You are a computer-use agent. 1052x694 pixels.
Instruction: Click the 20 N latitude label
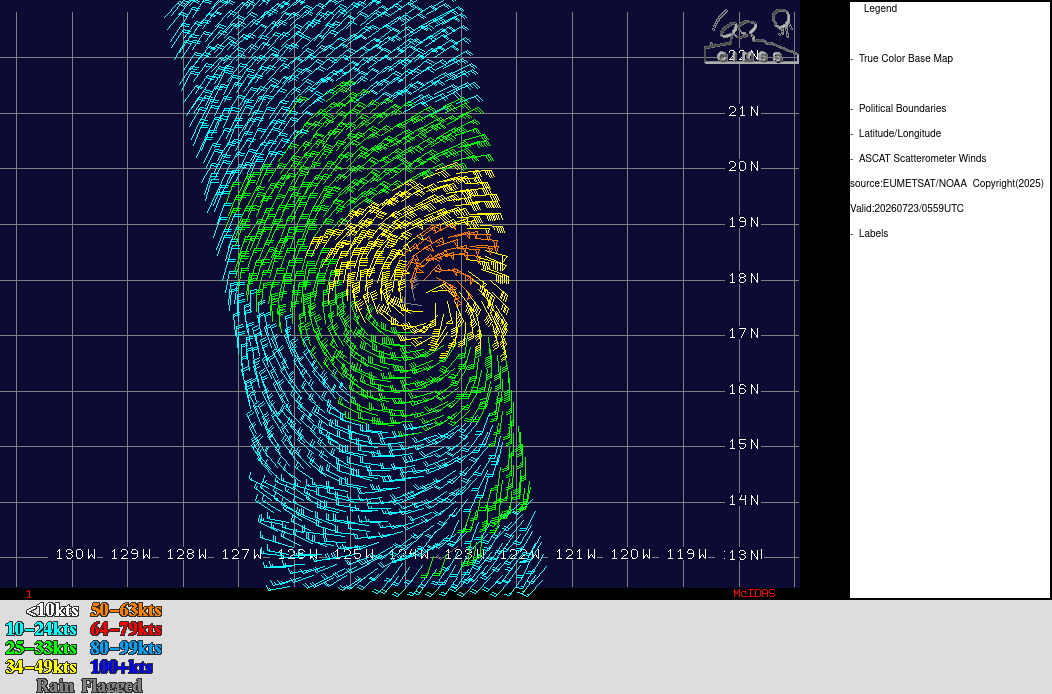coord(744,166)
